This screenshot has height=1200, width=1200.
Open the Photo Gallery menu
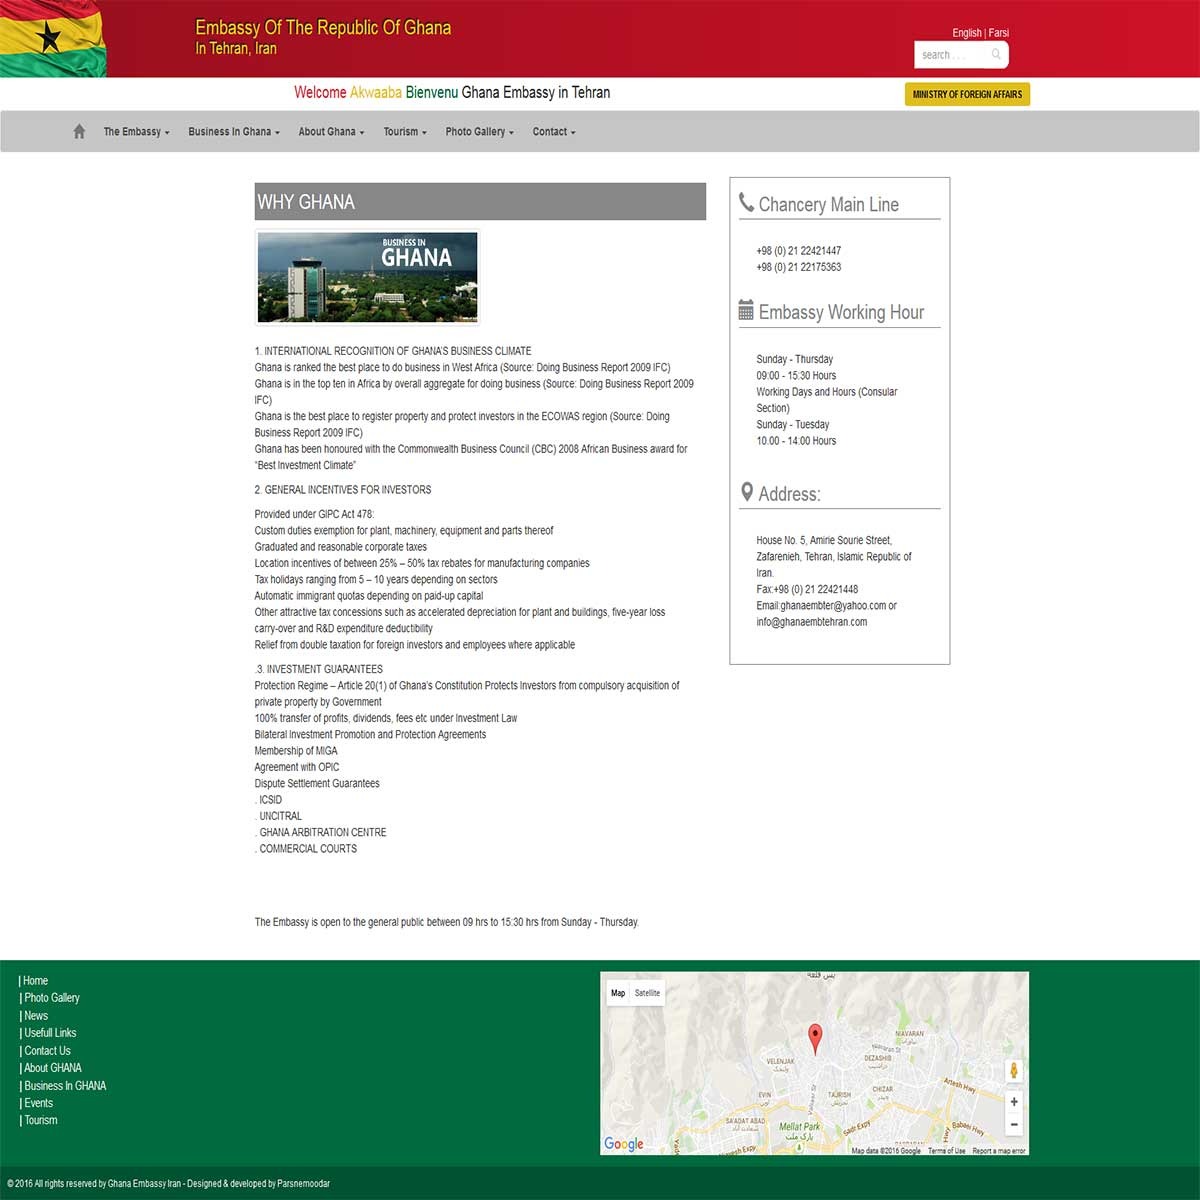click(x=479, y=132)
